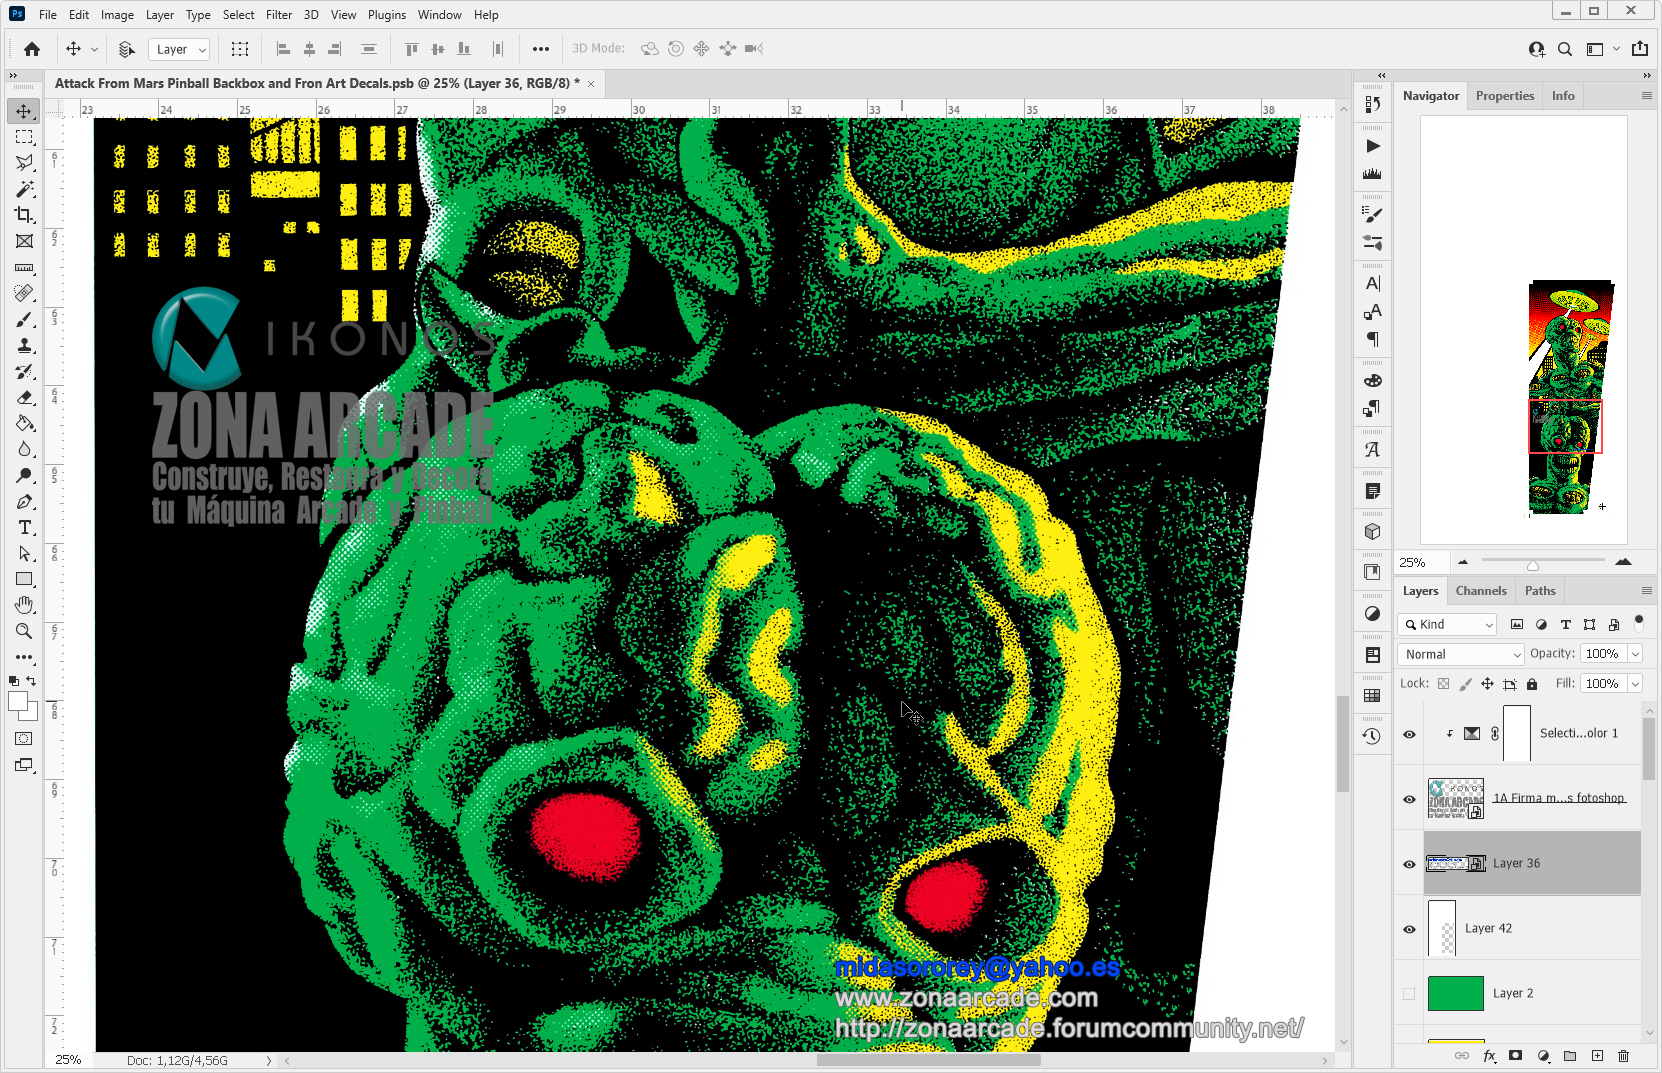
Task: Hide Layer 36 with its eye toggle
Action: [1409, 863]
